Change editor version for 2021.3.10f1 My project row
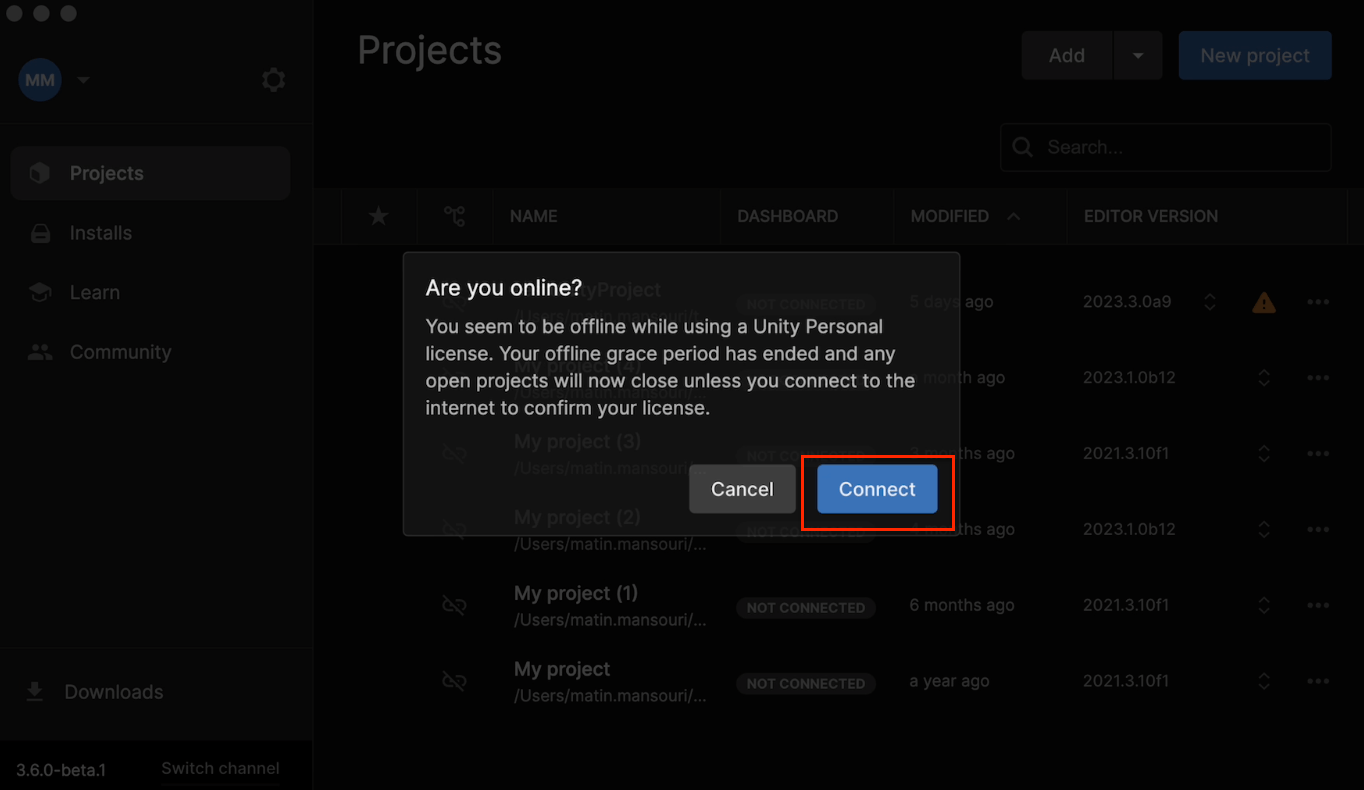 tap(1263, 681)
